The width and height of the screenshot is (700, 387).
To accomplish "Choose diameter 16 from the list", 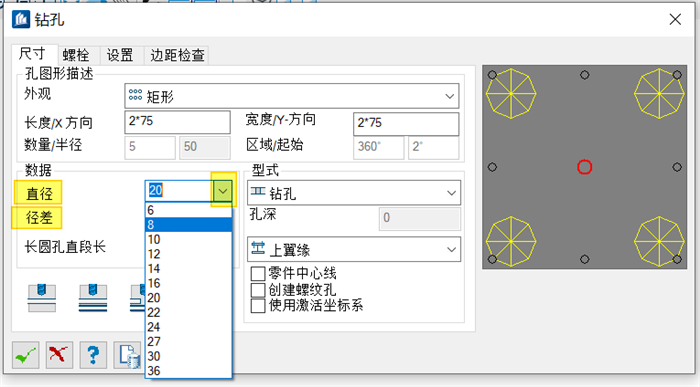I will [188, 283].
